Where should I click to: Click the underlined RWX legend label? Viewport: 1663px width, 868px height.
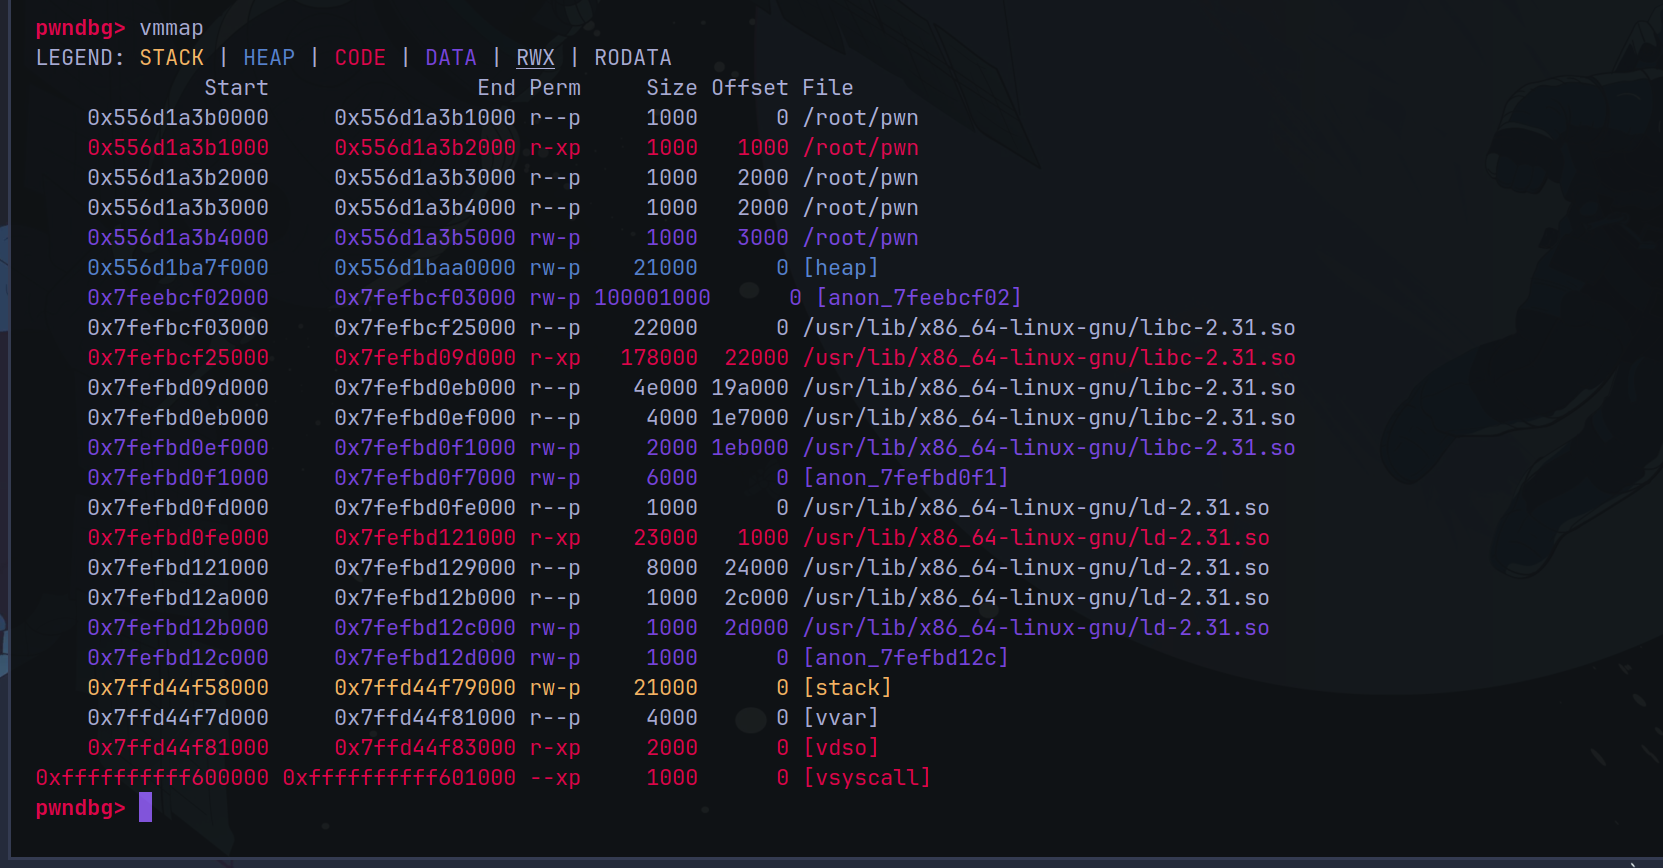[535, 58]
